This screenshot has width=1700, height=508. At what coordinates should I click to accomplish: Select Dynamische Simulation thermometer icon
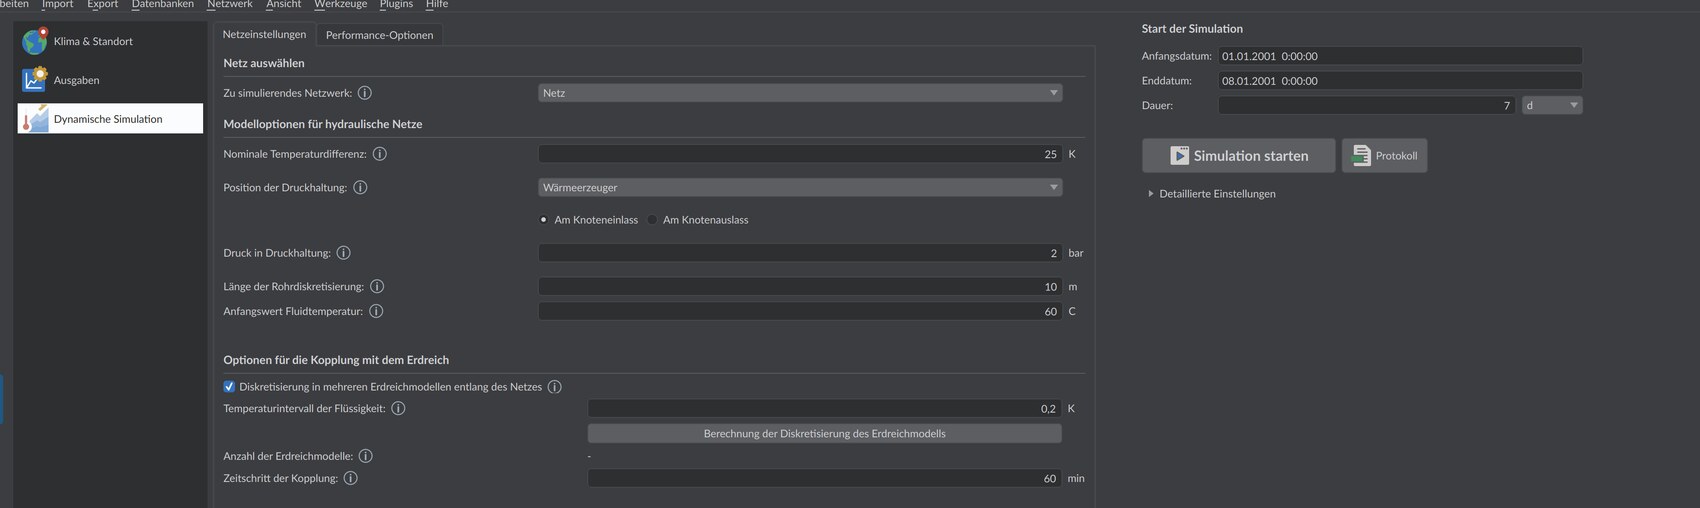click(35, 118)
